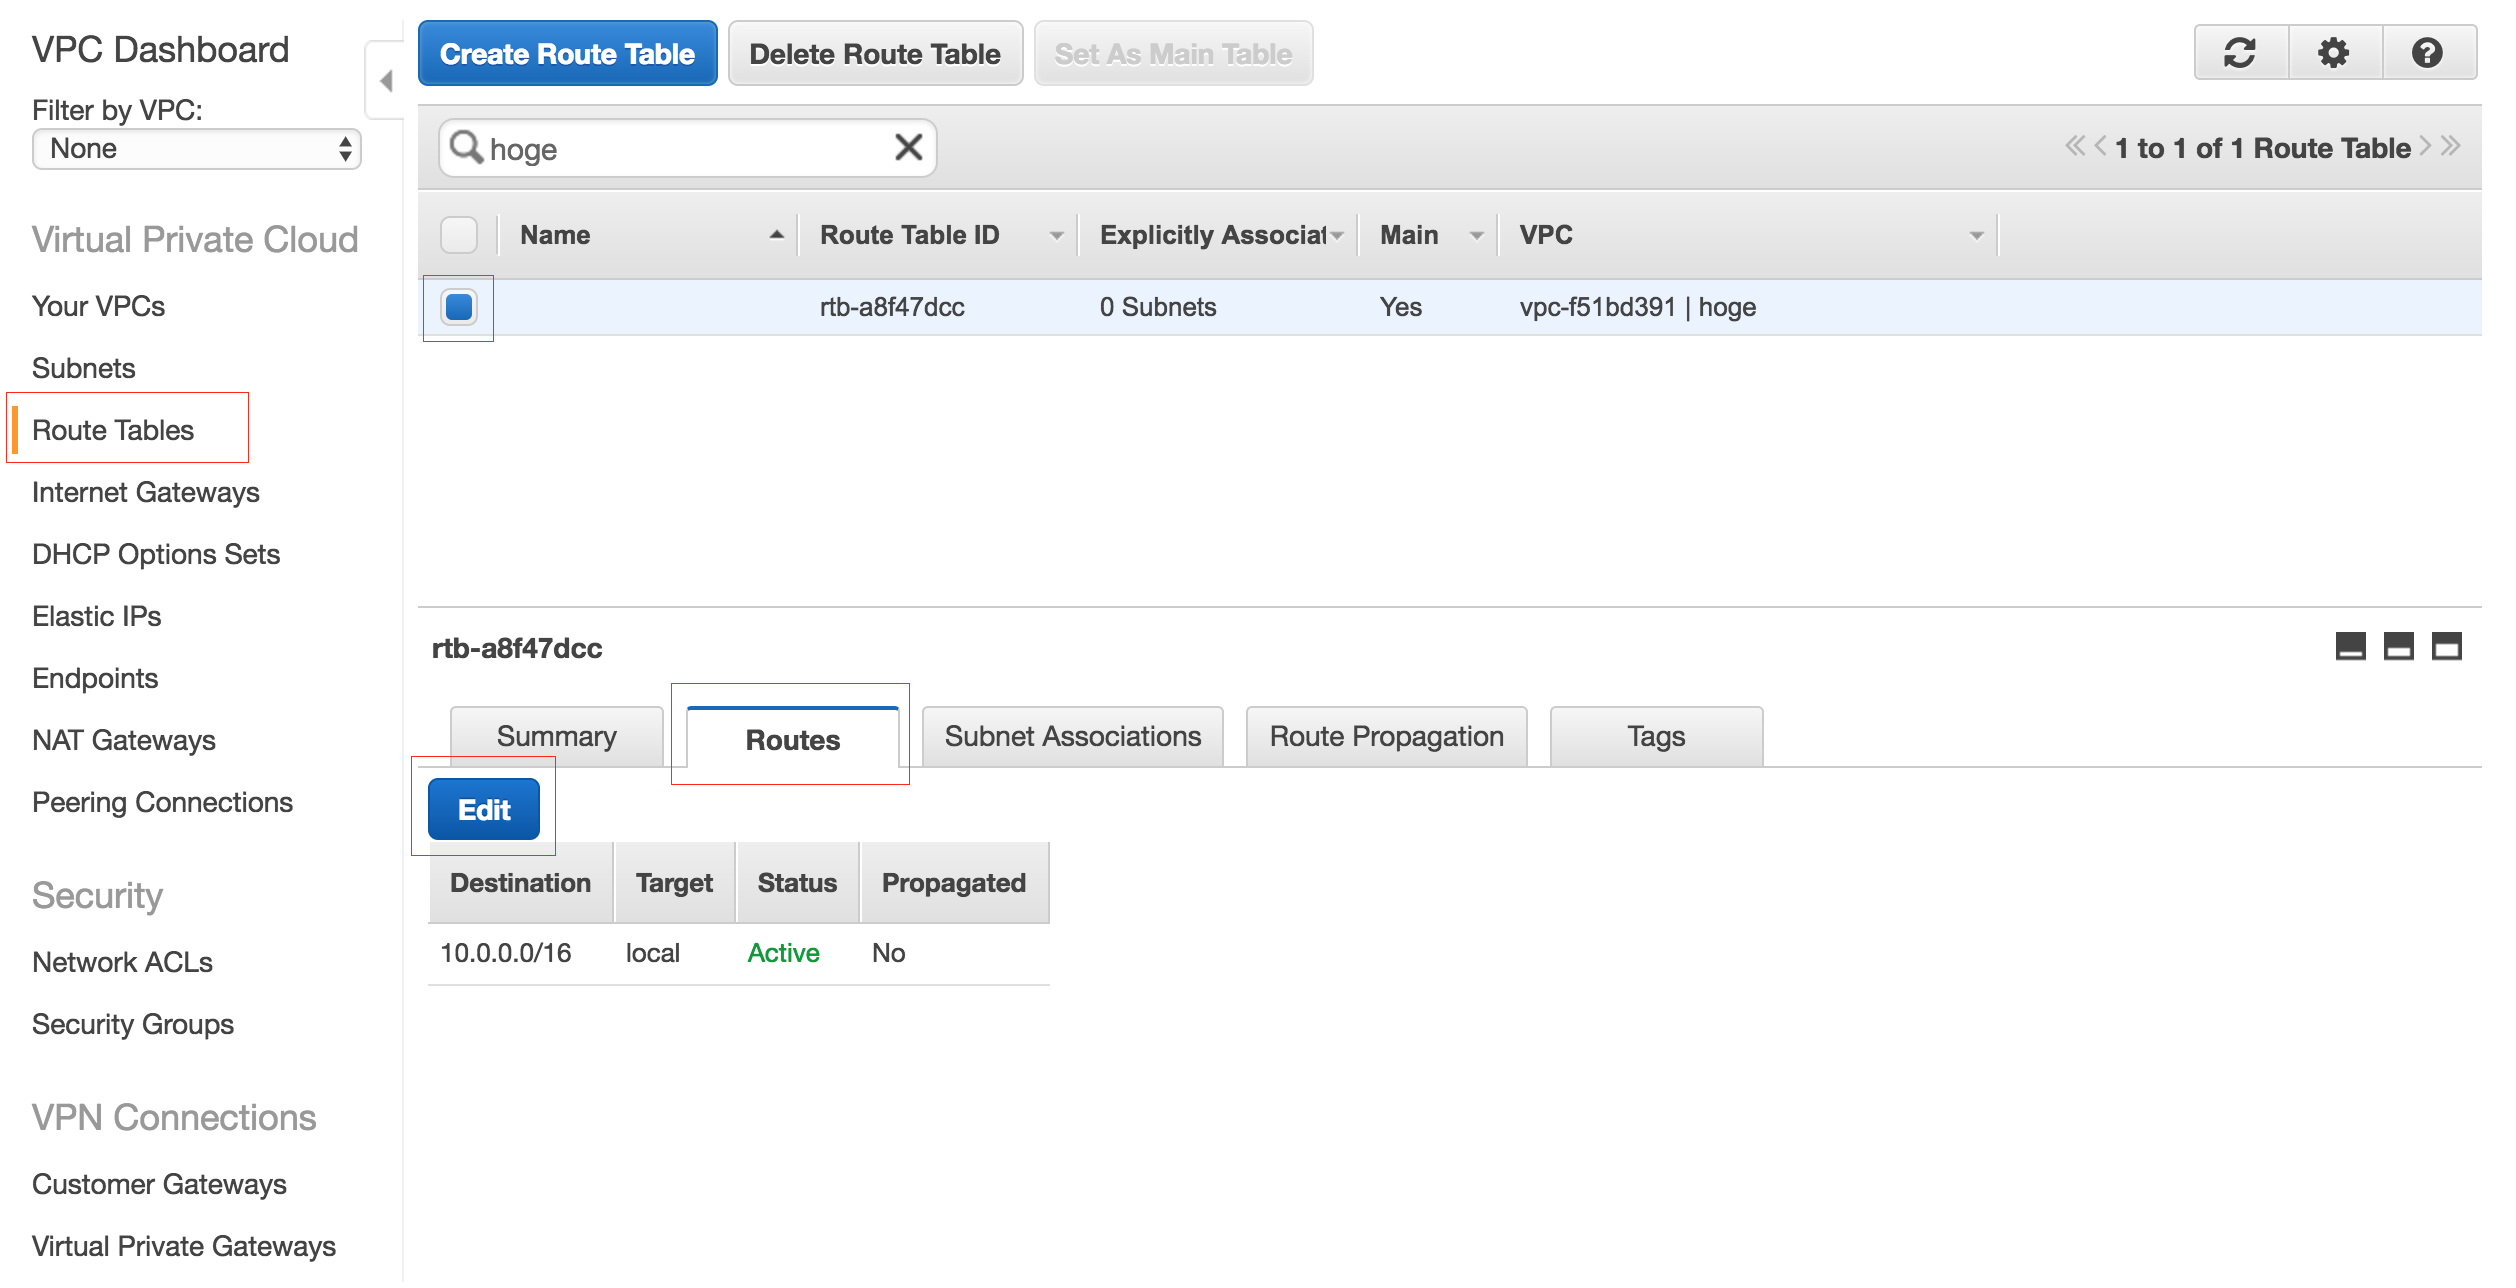Go to Customer Gateways
This screenshot has width=2516, height=1288.
pyautogui.click(x=159, y=1184)
